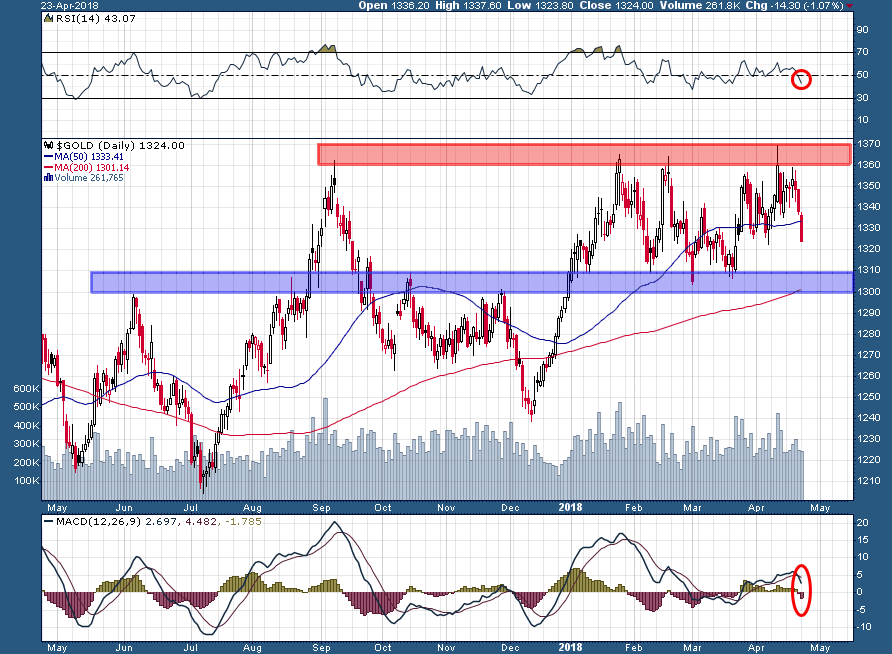Click Oct on the MACD panel time axis
Screen dimensions: 892x654
coord(383,648)
